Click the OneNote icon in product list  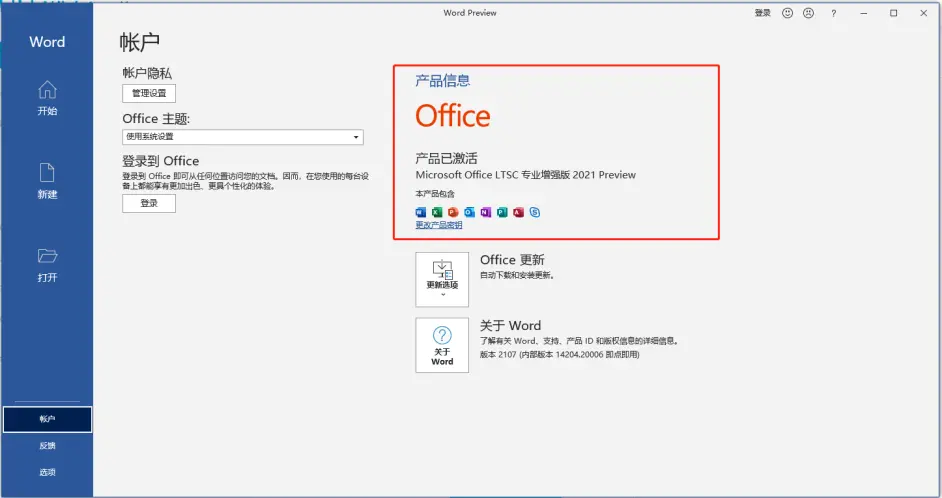click(485, 212)
